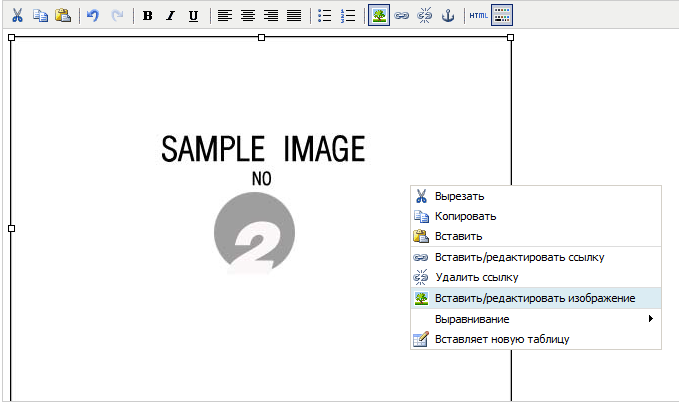
Task: Select Вставить/редактировать изображение menu entry
Action: point(536,298)
